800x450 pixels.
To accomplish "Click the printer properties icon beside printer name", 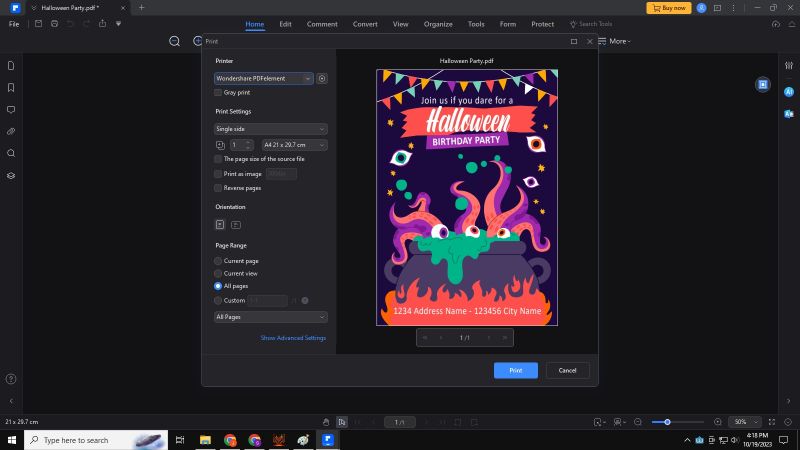I will tap(322, 78).
